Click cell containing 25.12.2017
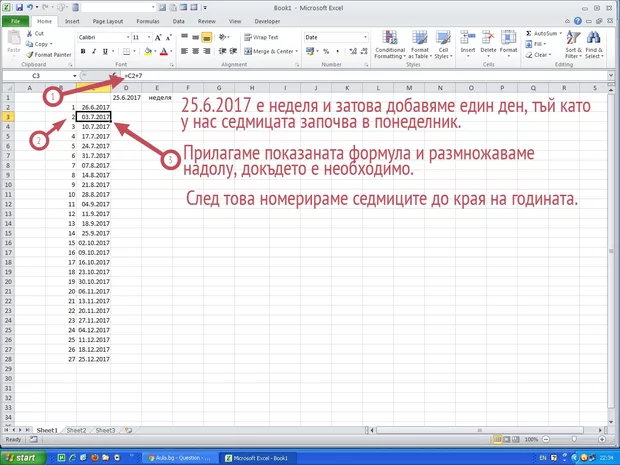This screenshot has width=620, height=465. [94, 359]
